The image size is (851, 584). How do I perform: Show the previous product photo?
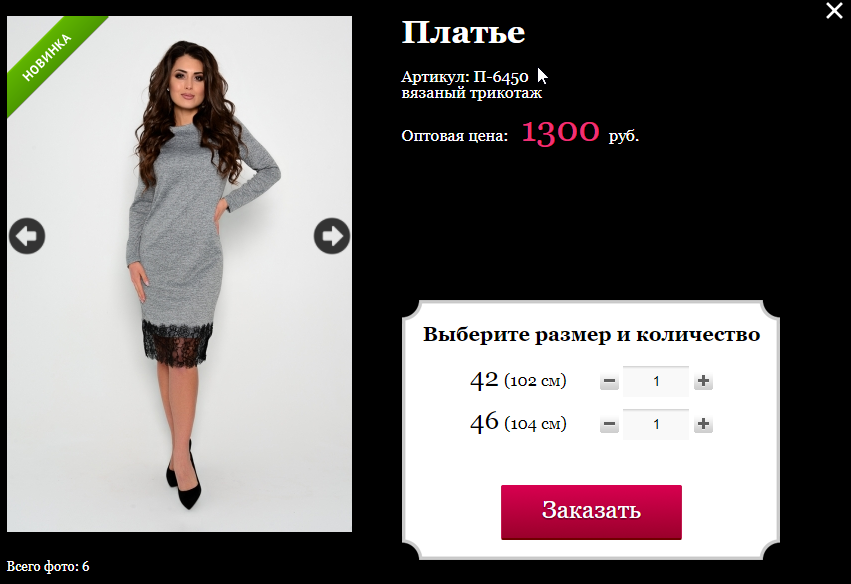27,236
